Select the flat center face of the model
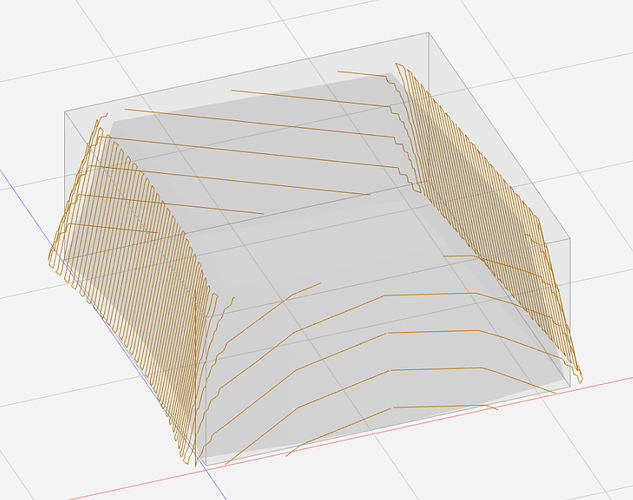Viewport: 633px width, 500px height. (x=330, y=240)
